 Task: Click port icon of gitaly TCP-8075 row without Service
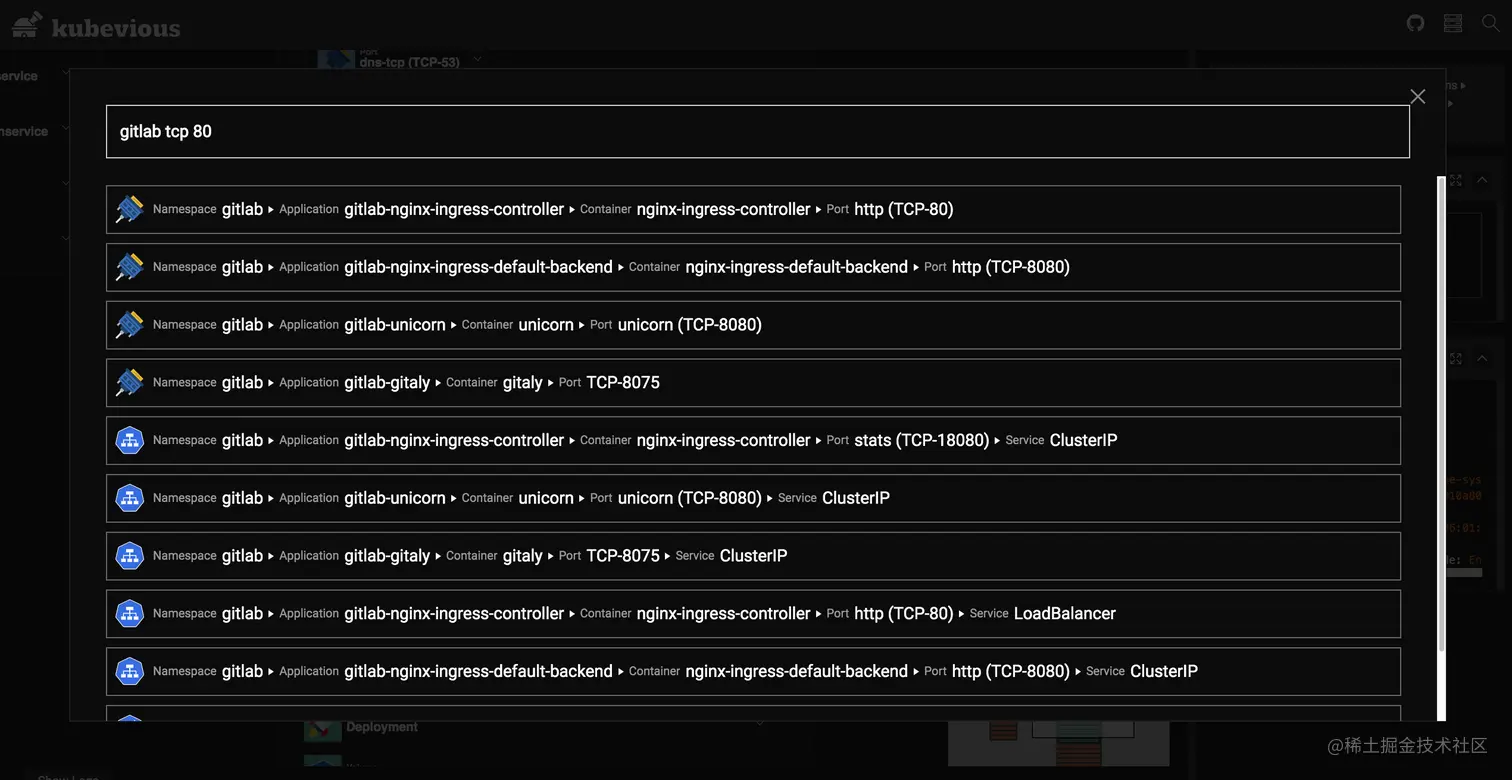tap(130, 383)
